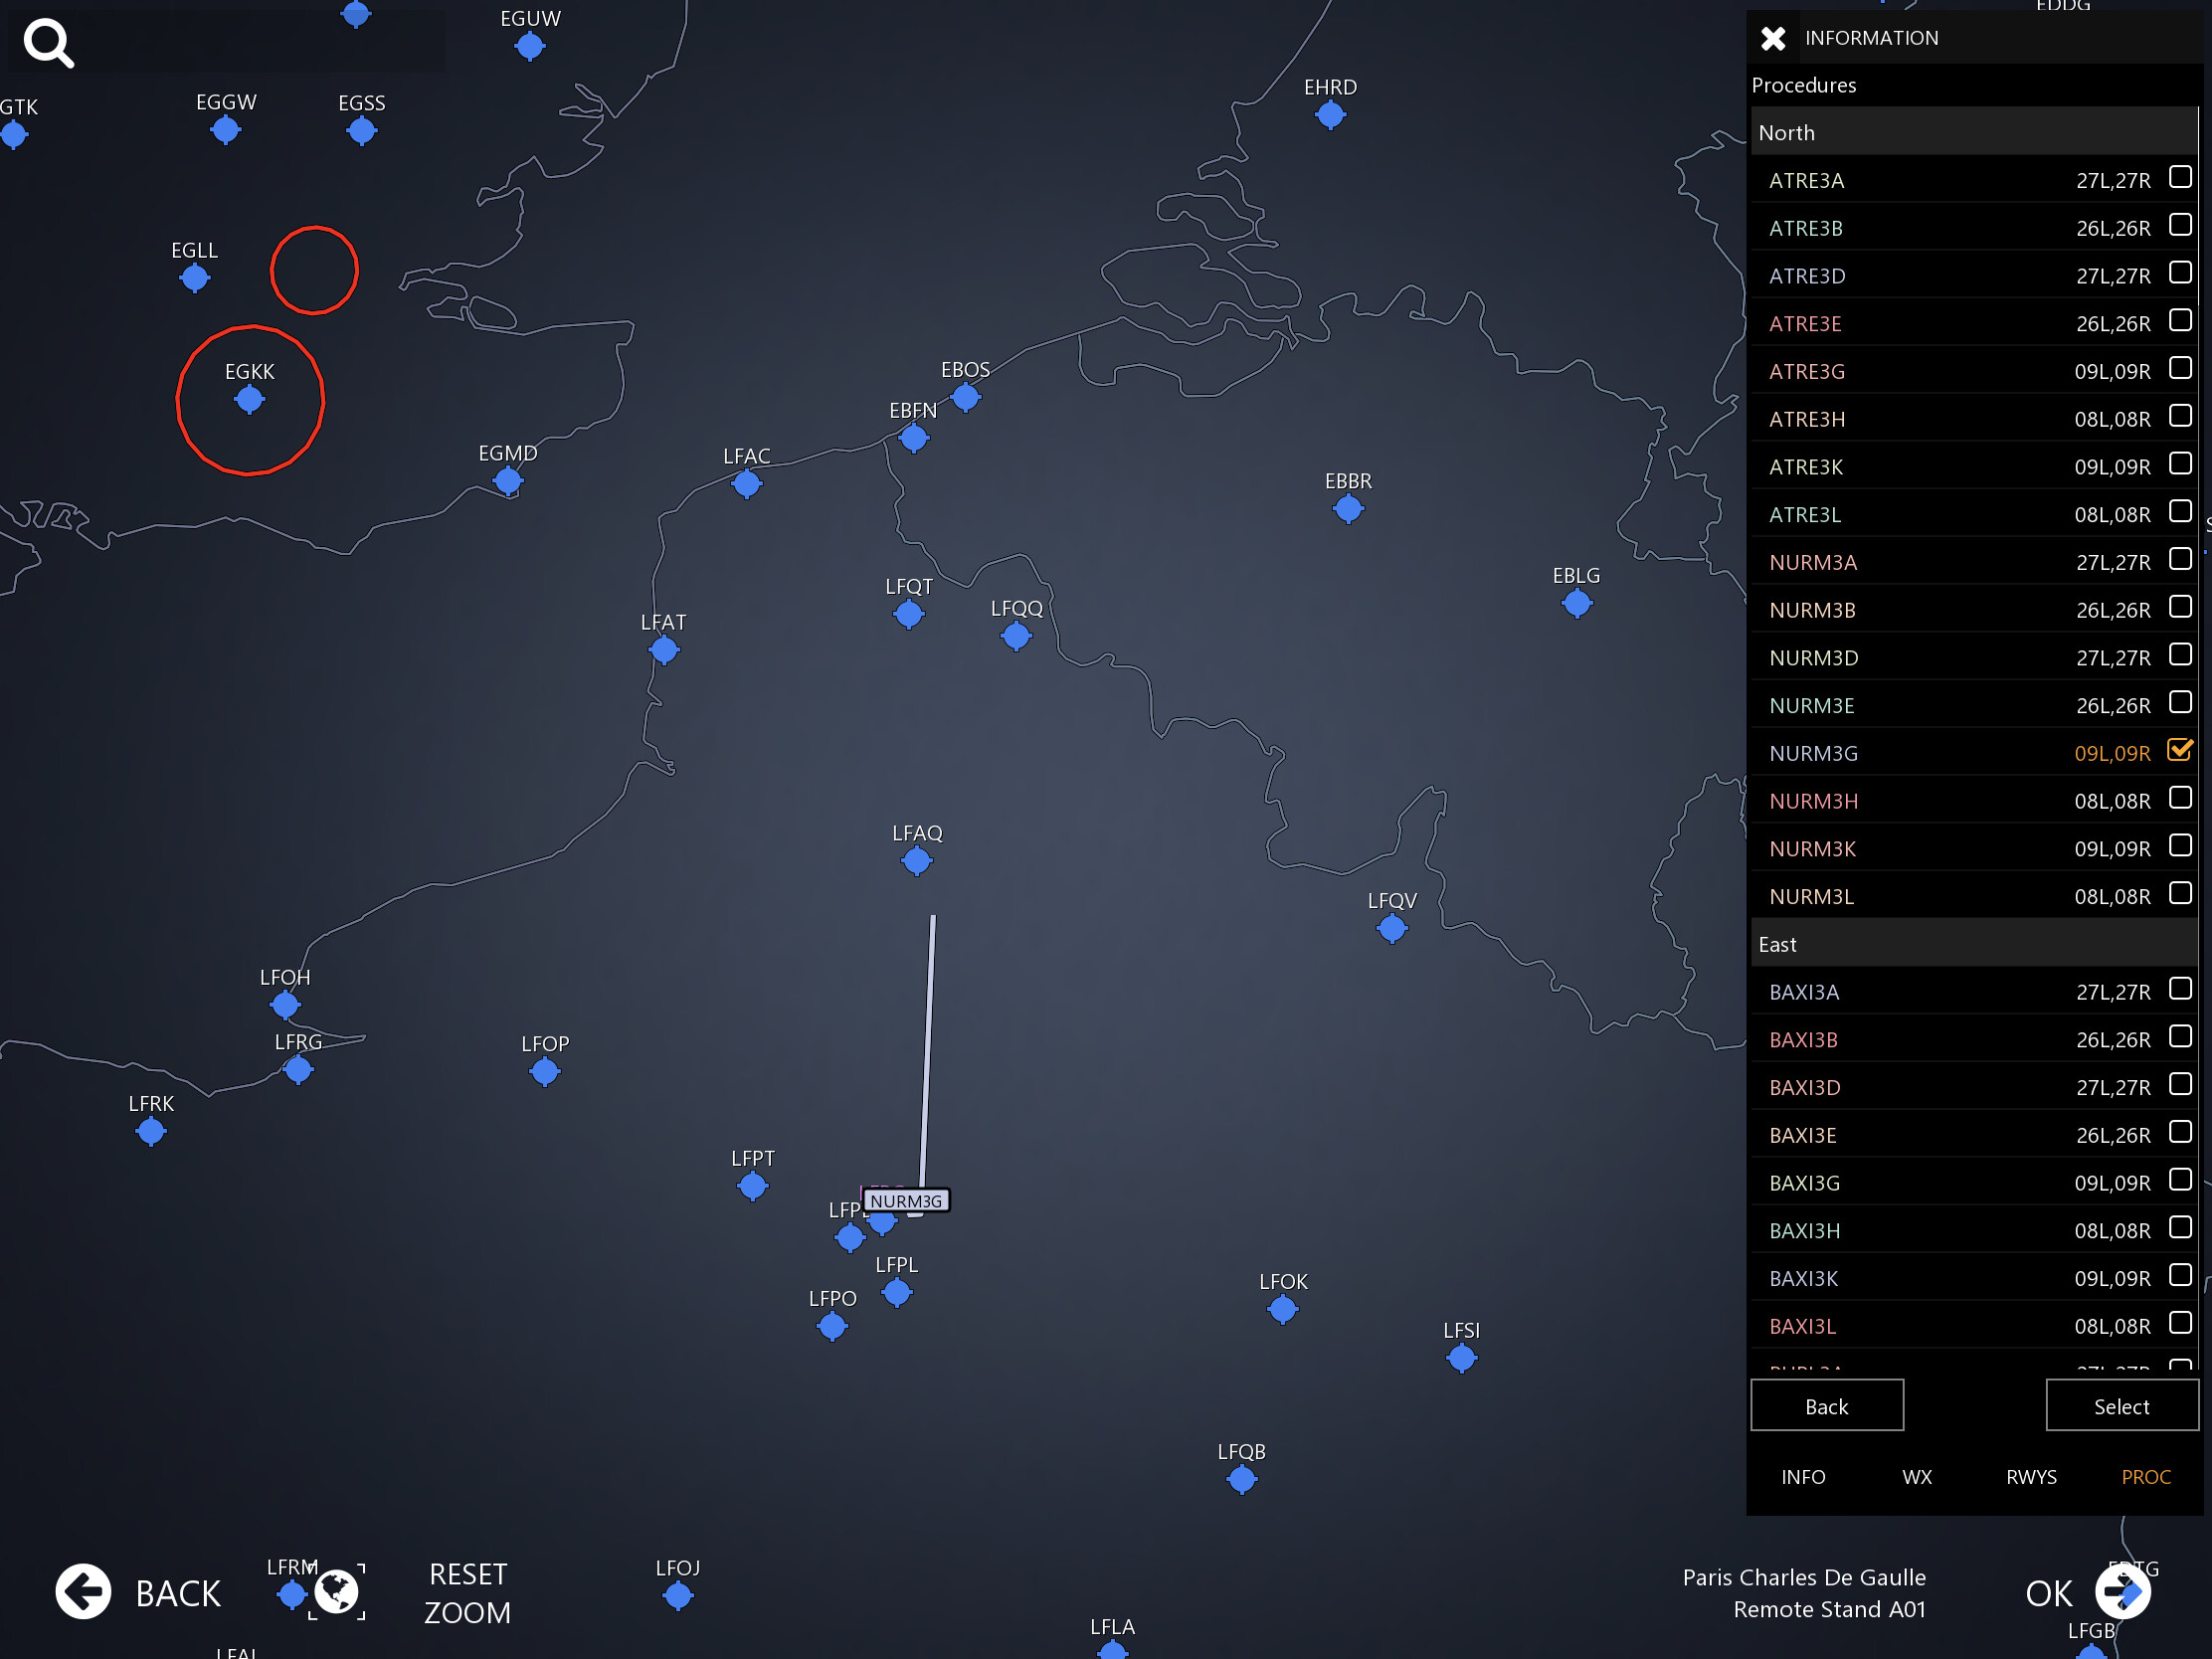Click the magnifying glass search icon

[48, 43]
